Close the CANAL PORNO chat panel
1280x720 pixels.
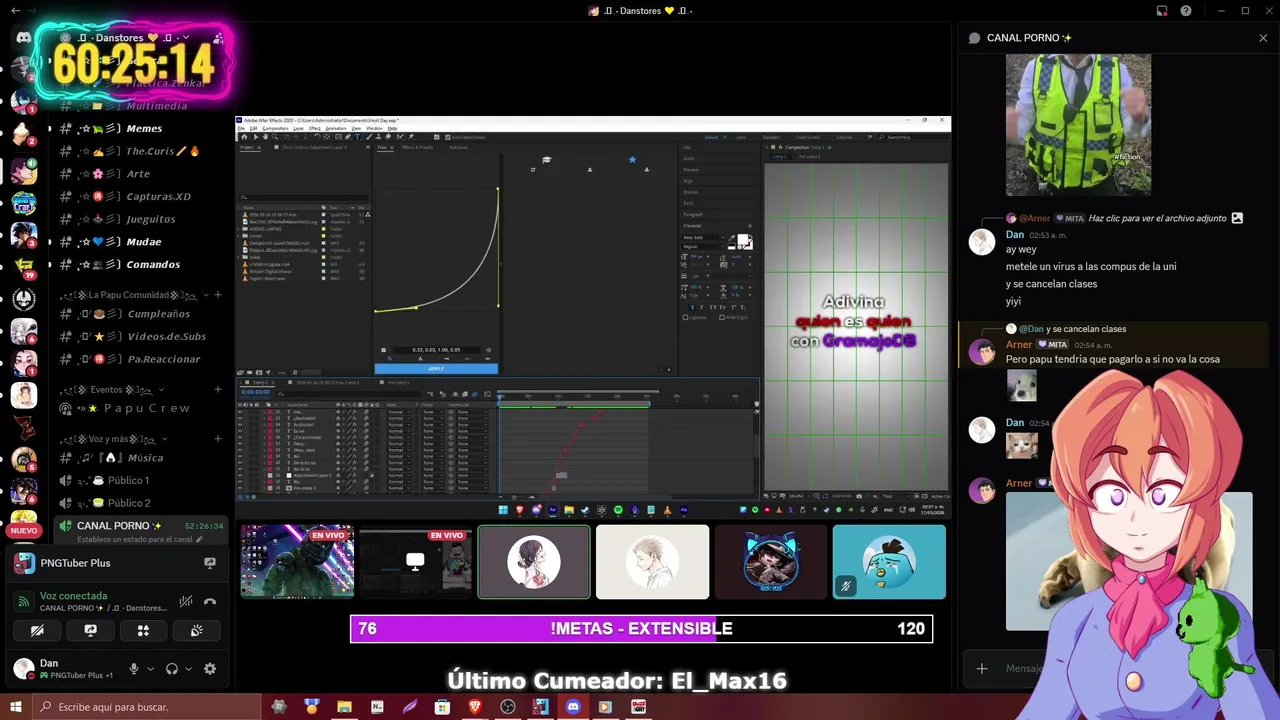pyautogui.click(x=1263, y=38)
